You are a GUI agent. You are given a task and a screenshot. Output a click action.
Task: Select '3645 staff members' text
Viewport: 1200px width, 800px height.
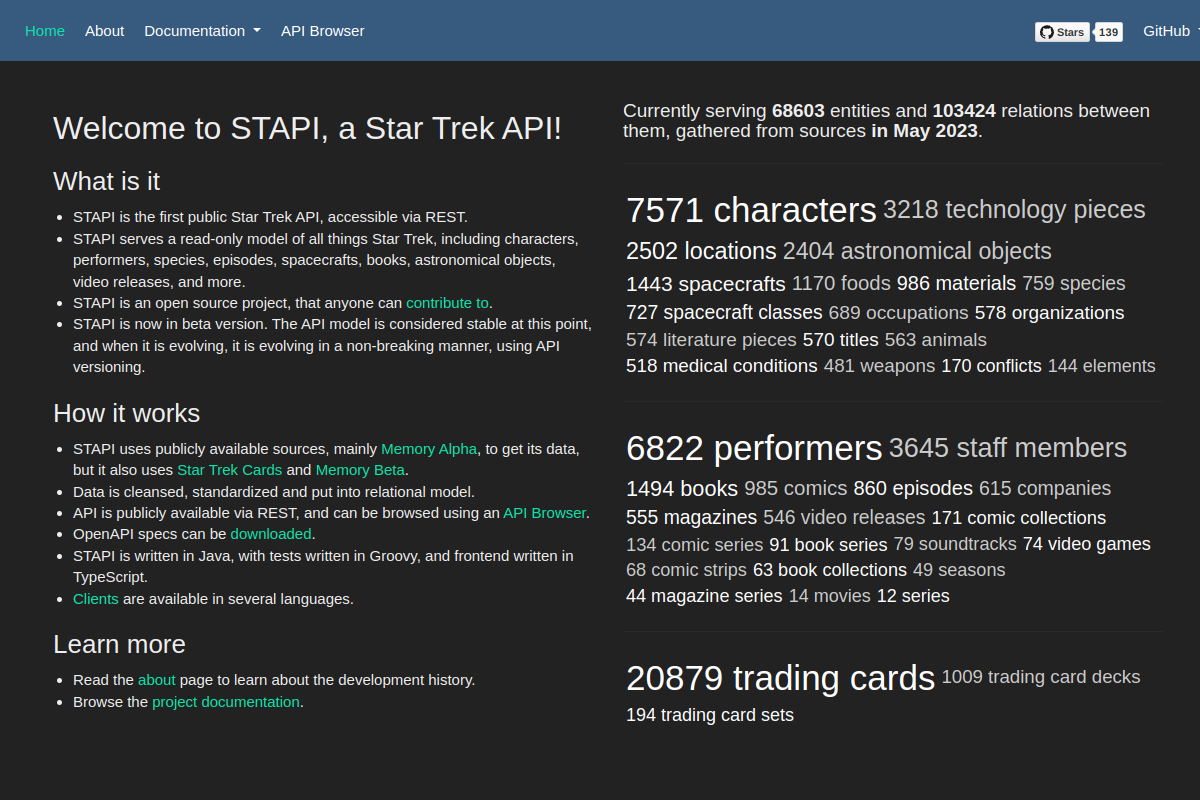coord(1008,447)
